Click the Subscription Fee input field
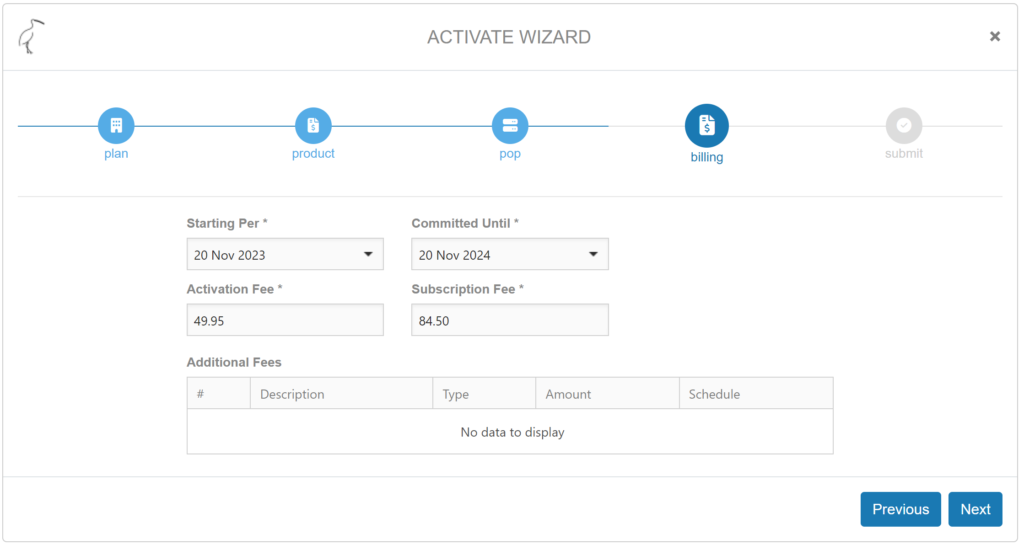The width and height of the screenshot is (1024, 555). click(510, 321)
